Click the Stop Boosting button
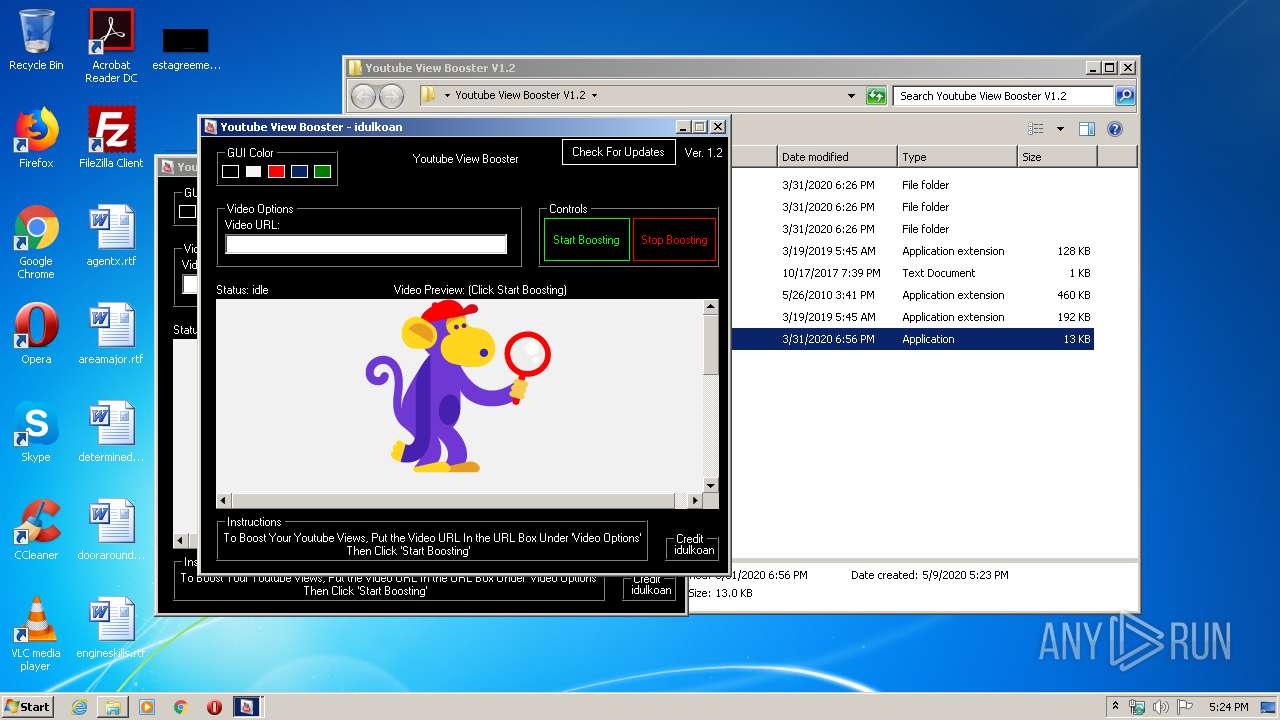This screenshot has height=720, width=1280. pos(674,240)
